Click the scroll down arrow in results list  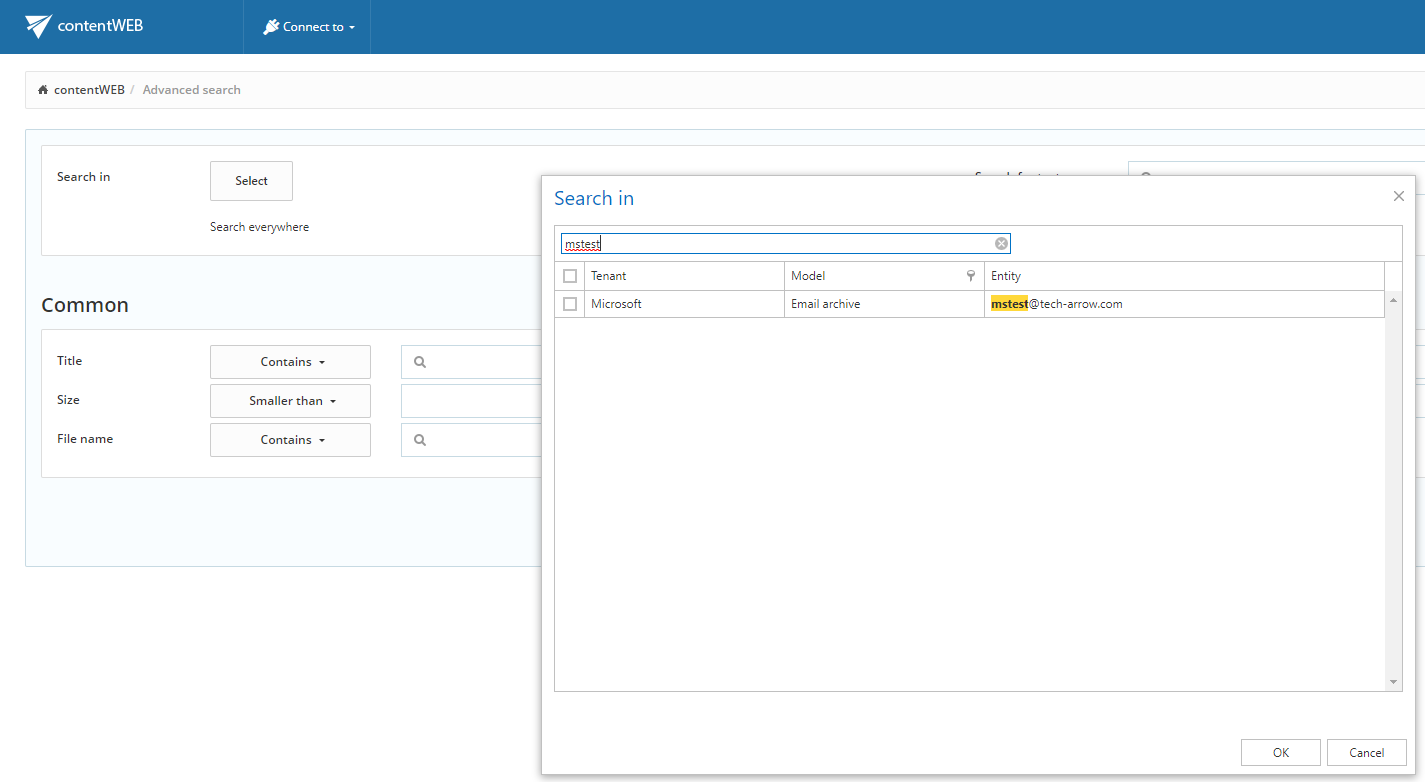coord(1394,682)
